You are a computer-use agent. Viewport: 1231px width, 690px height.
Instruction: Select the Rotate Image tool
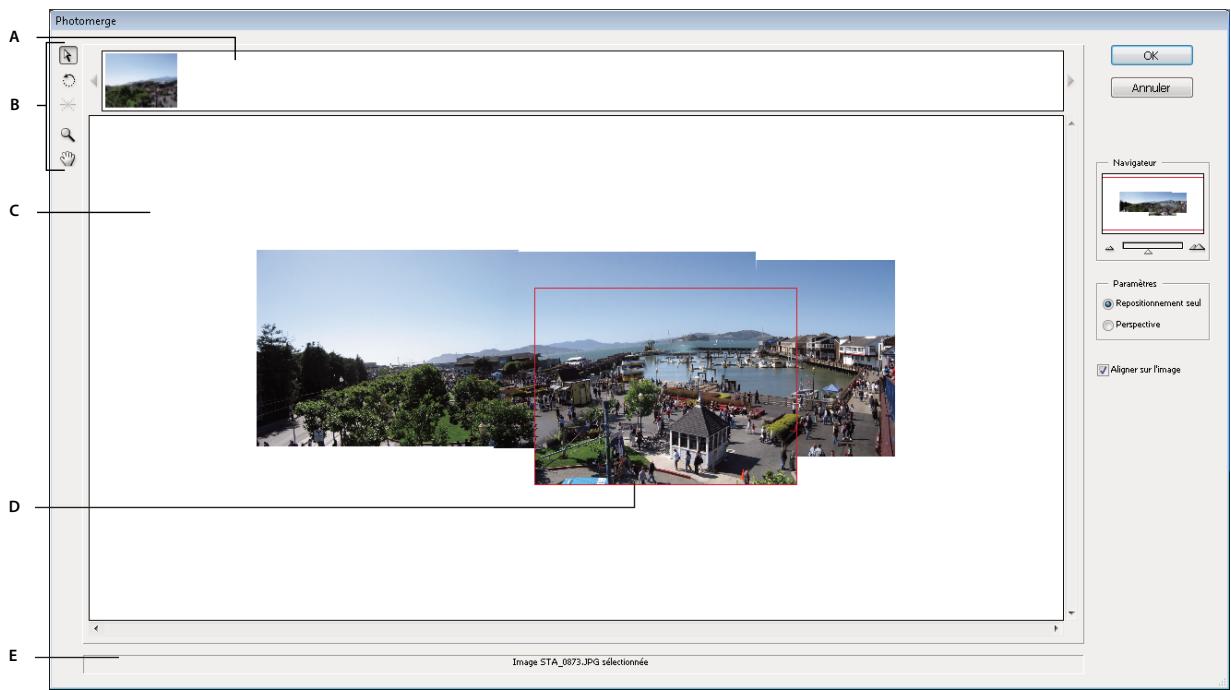tap(68, 81)
